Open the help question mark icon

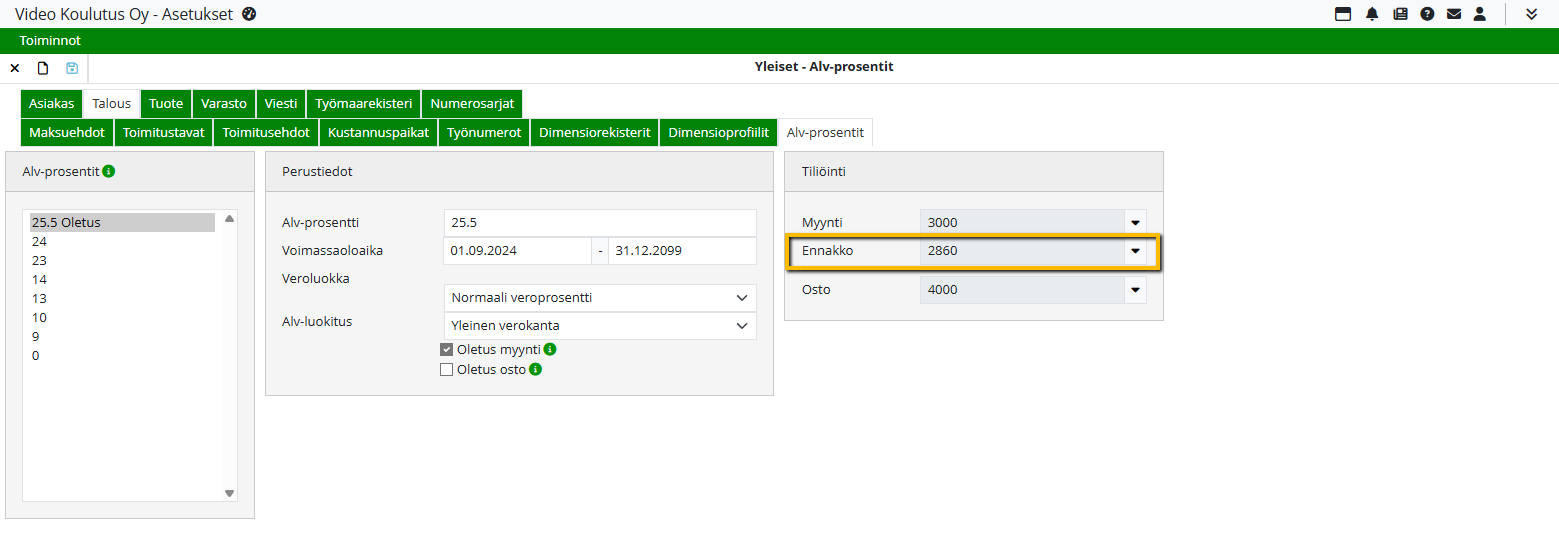[x=1427, y=14]
